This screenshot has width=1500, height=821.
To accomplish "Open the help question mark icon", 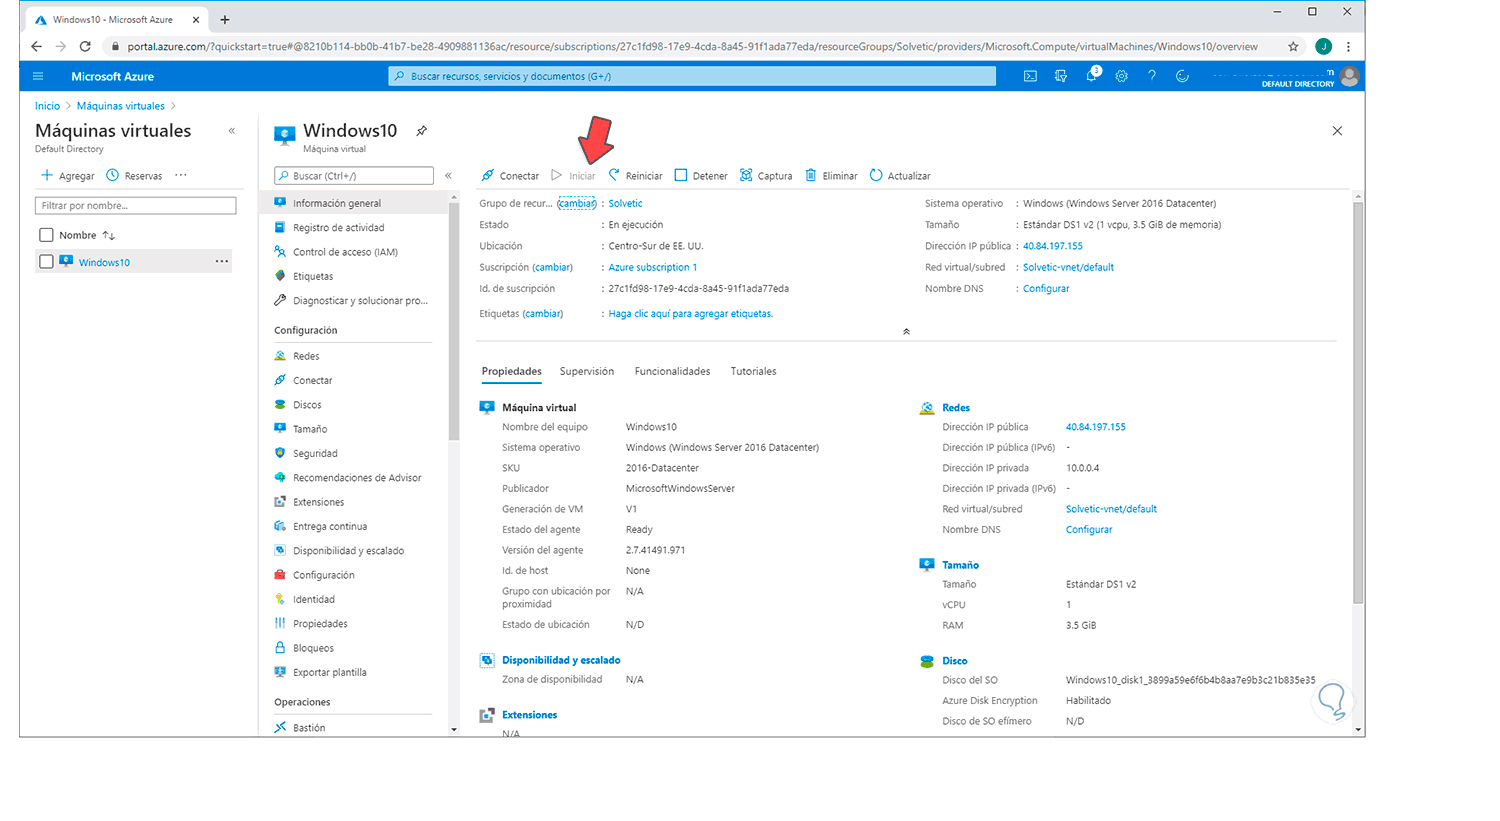I will [x=1152, y=76].
